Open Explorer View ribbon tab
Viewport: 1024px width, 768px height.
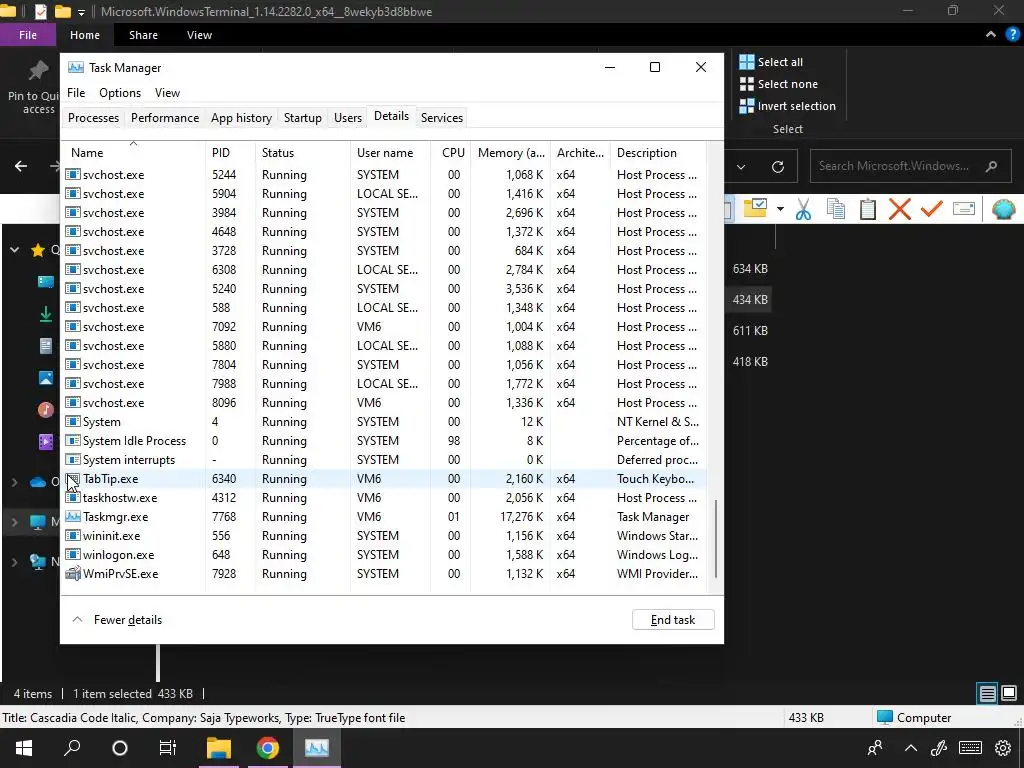(199, 35)
